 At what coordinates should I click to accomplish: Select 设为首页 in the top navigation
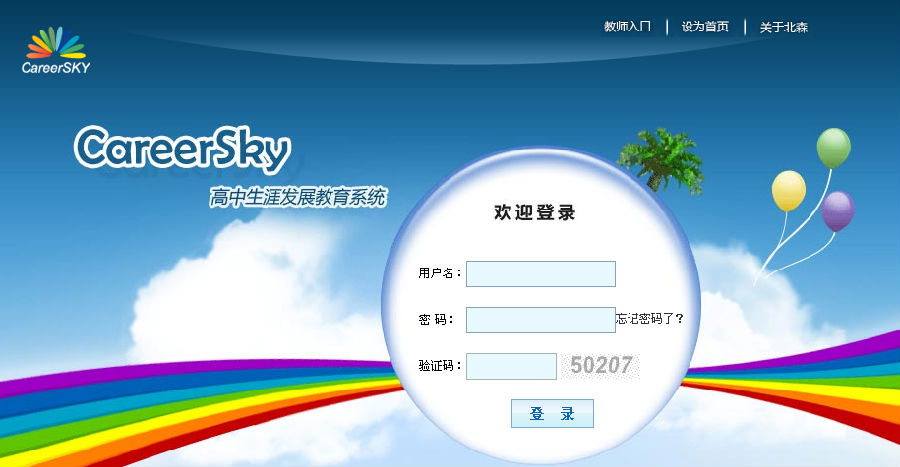pos(705,26)
